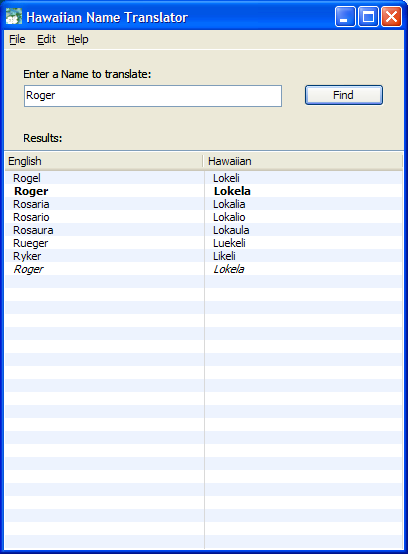Sort by the Hawaiian column header

(x=303, y=161)
